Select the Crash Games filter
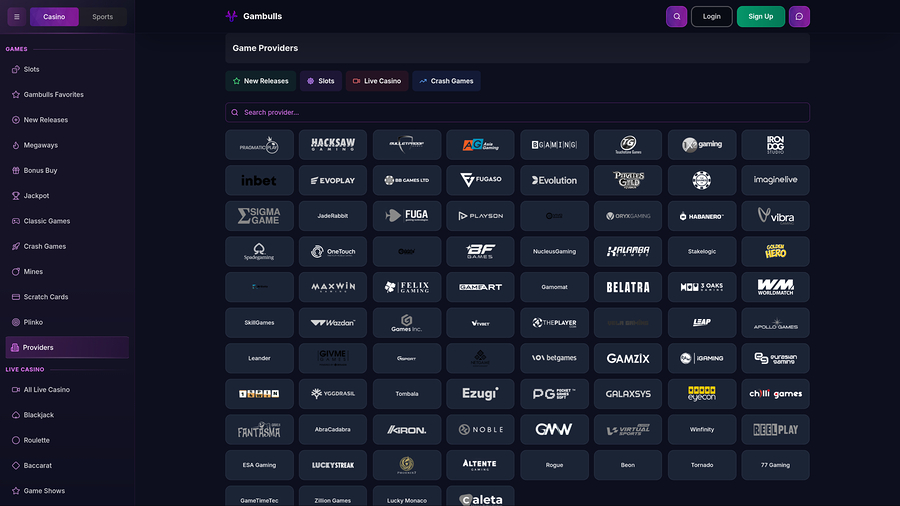 pos(446,81)
